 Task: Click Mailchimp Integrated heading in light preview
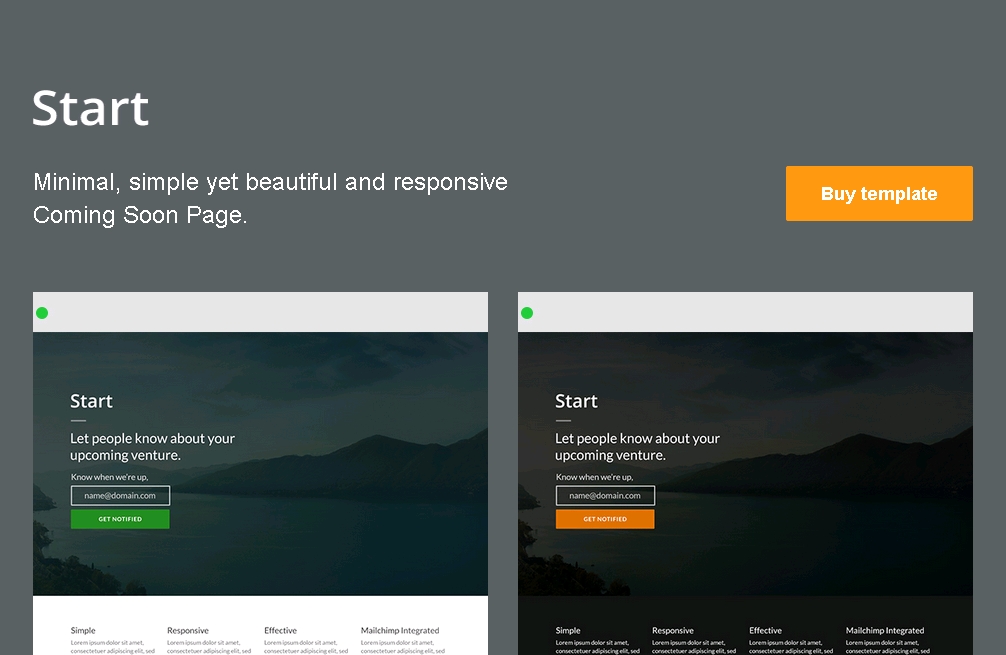400,630
